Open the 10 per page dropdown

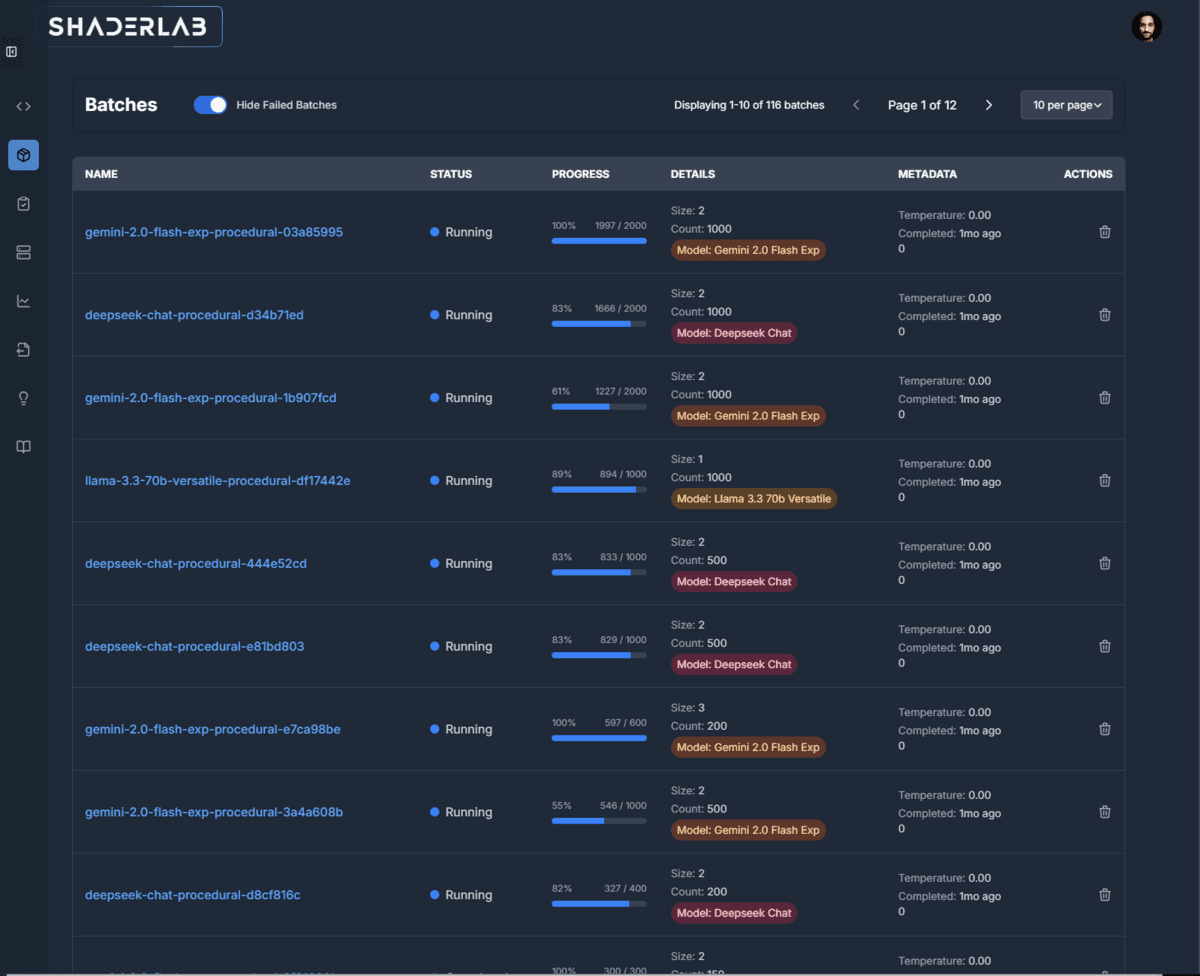(1066, 105)
